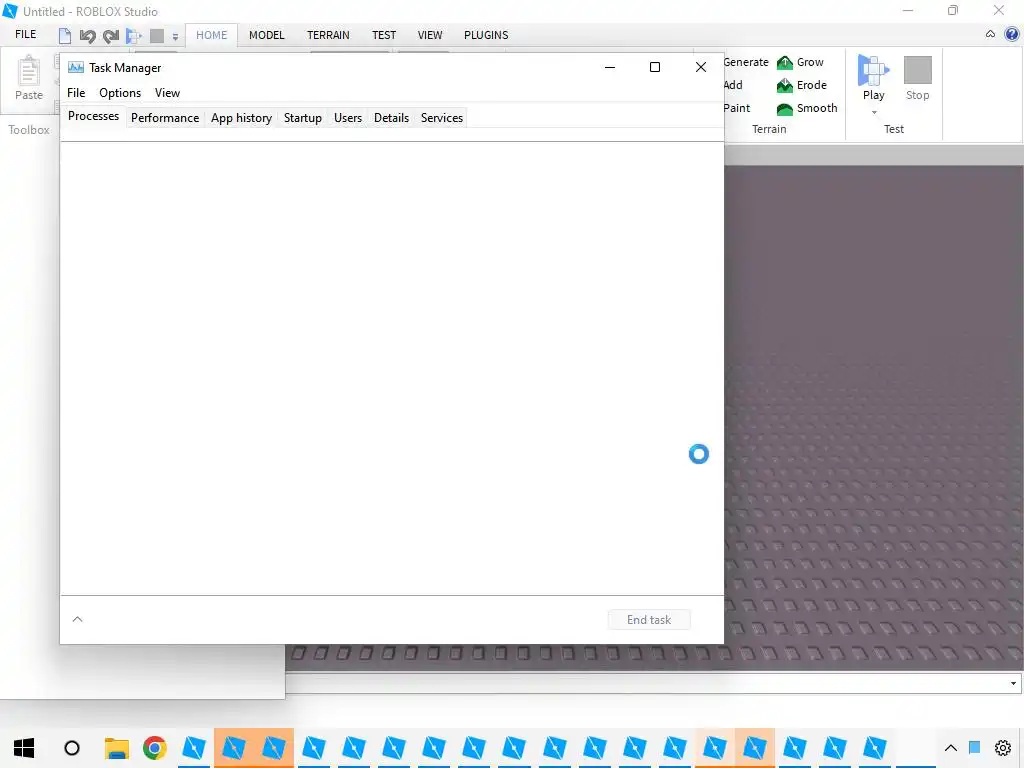This screenshot has width=1024, height=768.
Task: Select the HOME ribbon tab
Action: [212, 35]
